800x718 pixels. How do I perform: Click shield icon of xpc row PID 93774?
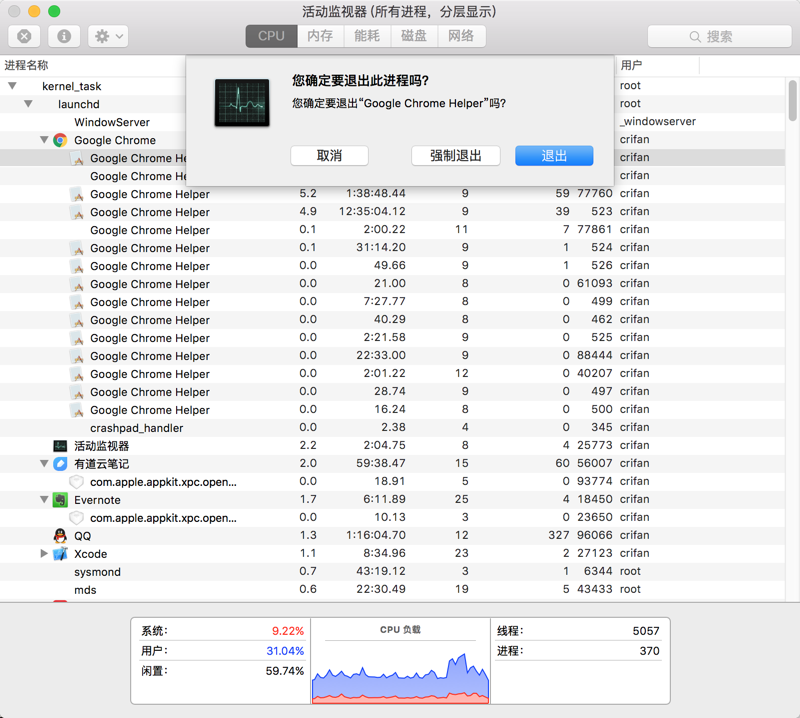click(x=77, y=482)
